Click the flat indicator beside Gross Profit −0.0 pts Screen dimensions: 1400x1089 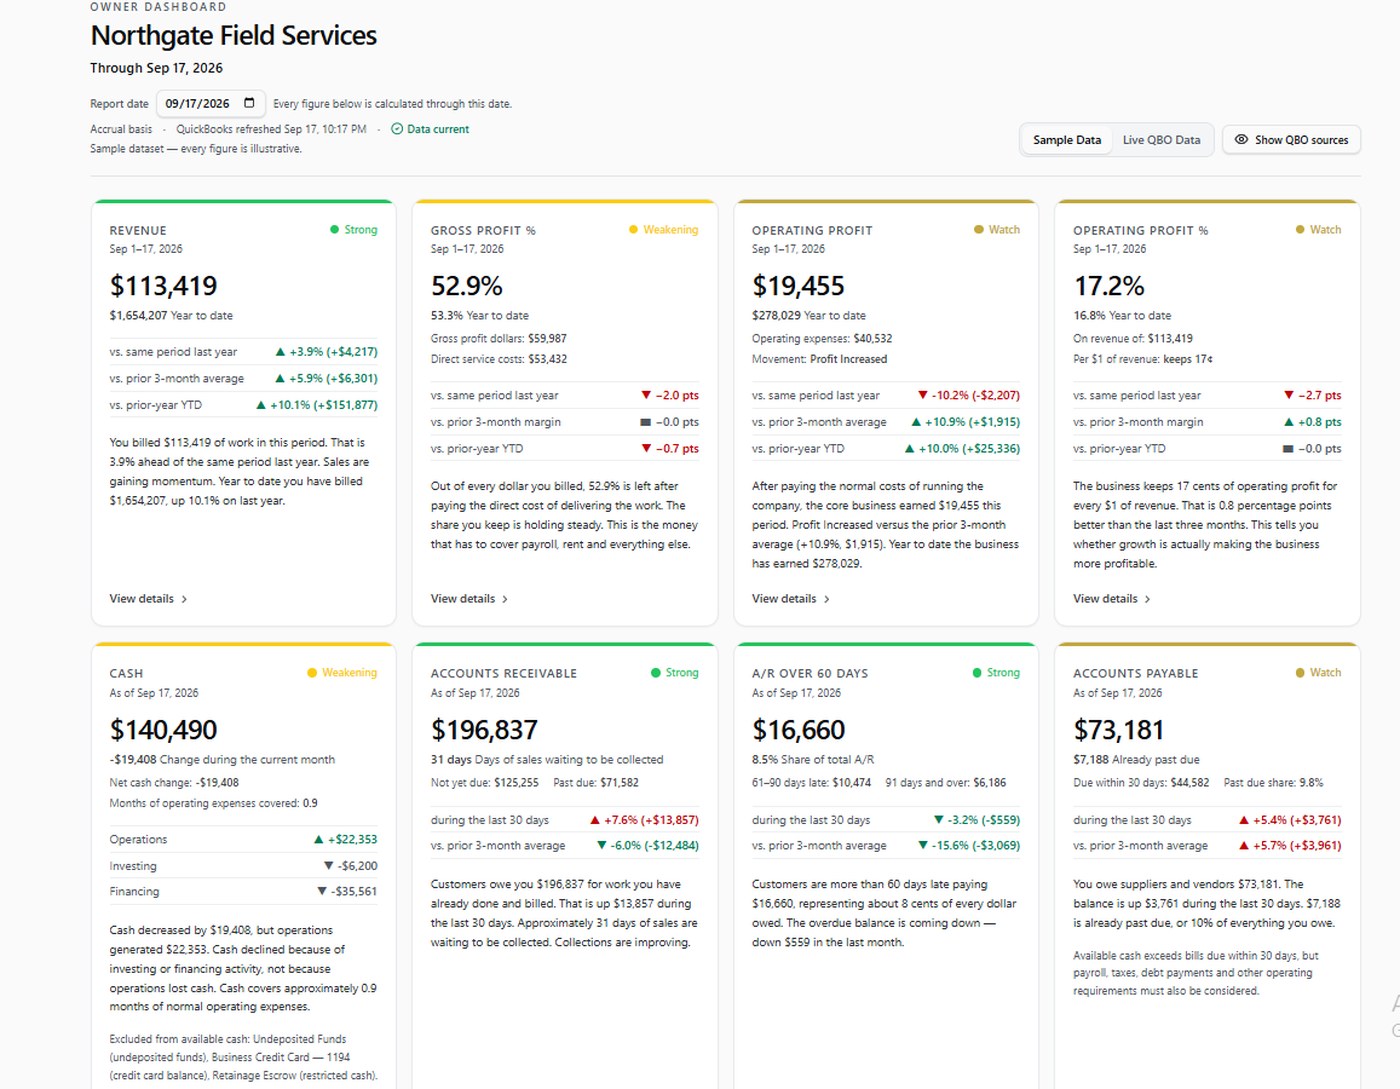[645, 422]
